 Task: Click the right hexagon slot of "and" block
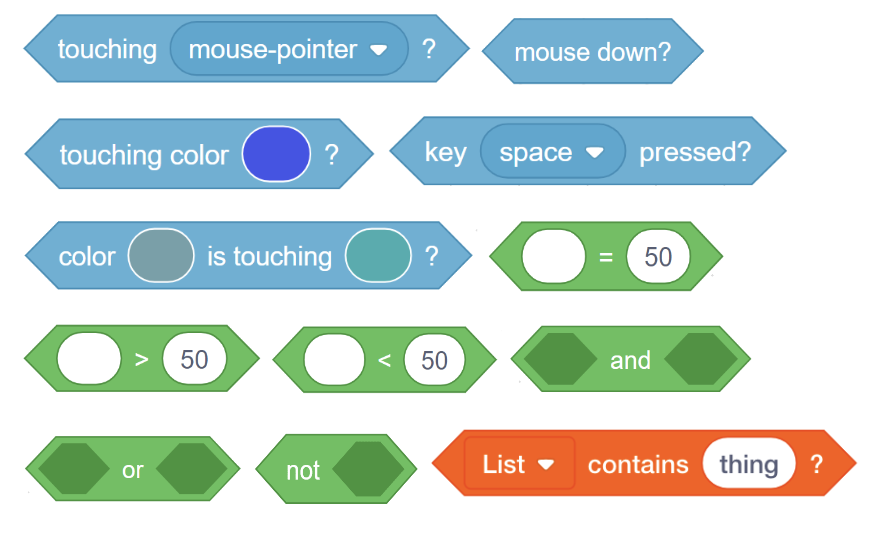click(x=700, y=360)
